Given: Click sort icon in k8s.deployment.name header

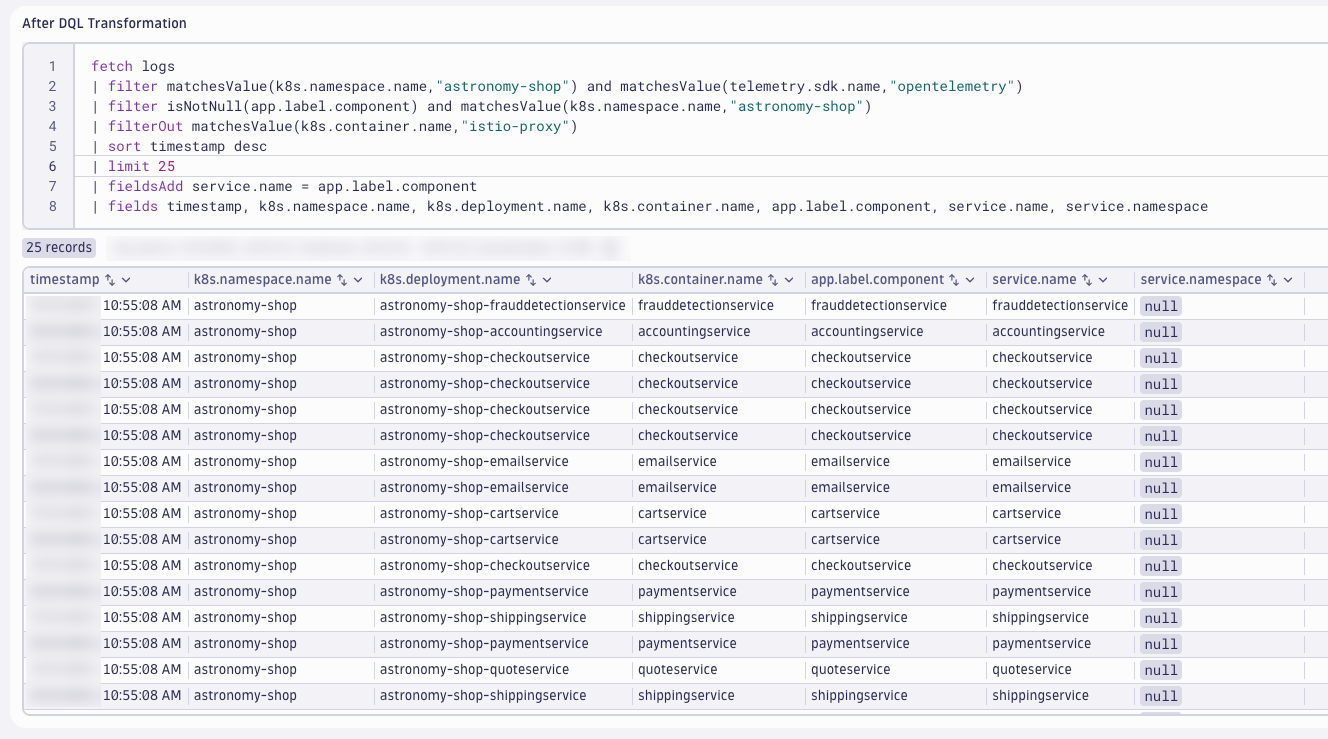Looking at the screenshot, I should pos(531,280).
